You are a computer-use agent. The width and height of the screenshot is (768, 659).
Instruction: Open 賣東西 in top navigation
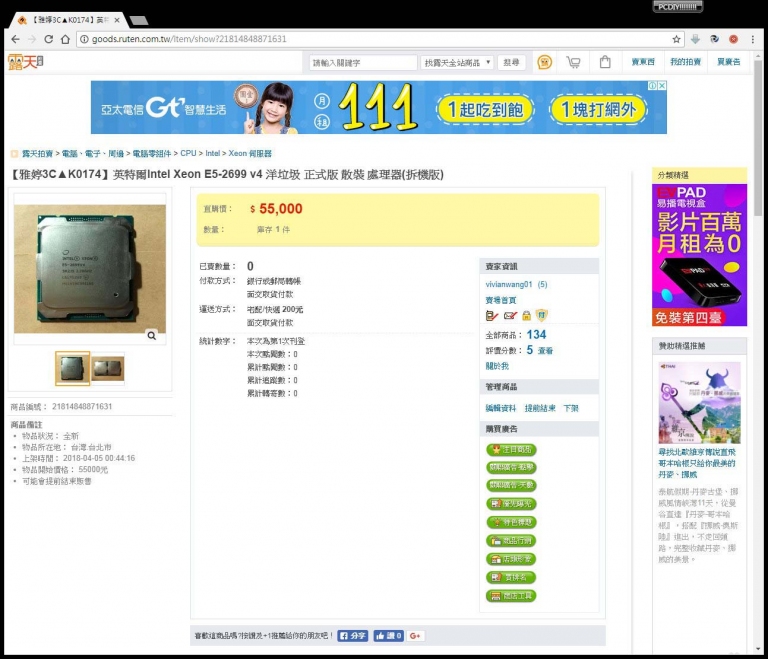[643, 62]
